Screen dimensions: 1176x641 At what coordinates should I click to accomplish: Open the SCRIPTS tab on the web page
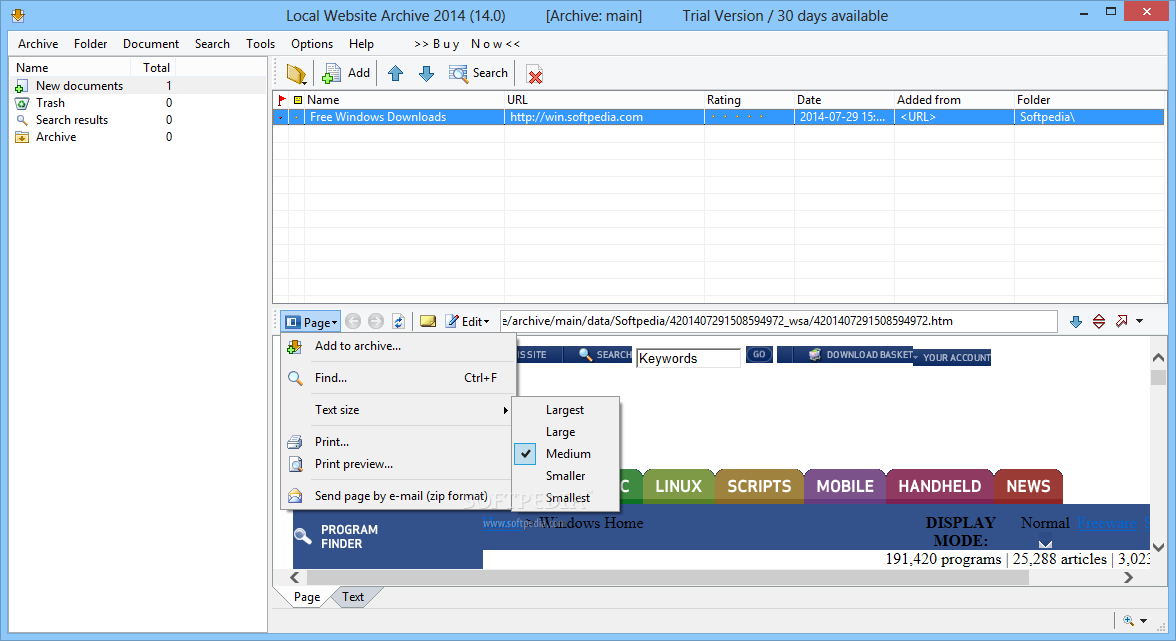pos(759,487)
